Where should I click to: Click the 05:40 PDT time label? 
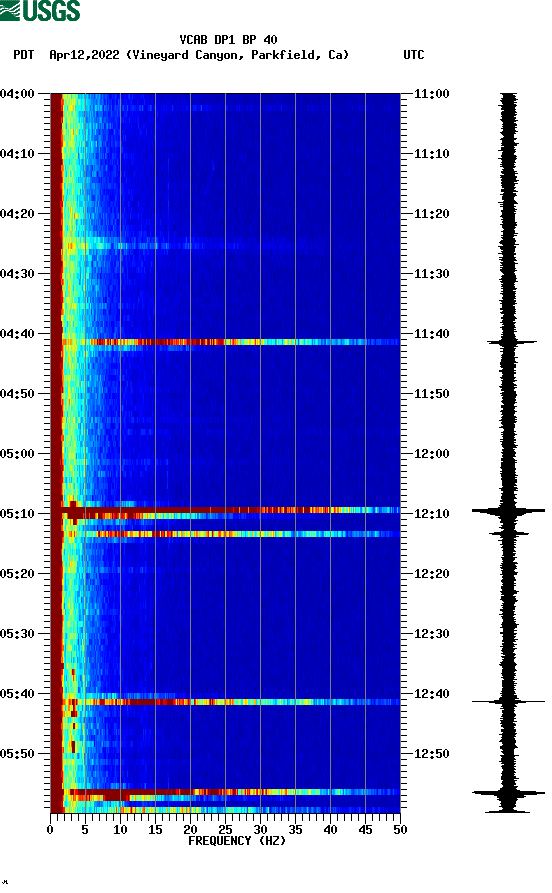click(x=17, y=694)
